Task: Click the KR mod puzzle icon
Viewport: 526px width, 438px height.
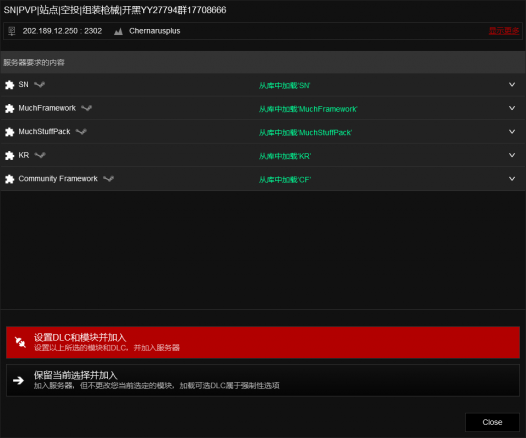Action: (9, 155)
